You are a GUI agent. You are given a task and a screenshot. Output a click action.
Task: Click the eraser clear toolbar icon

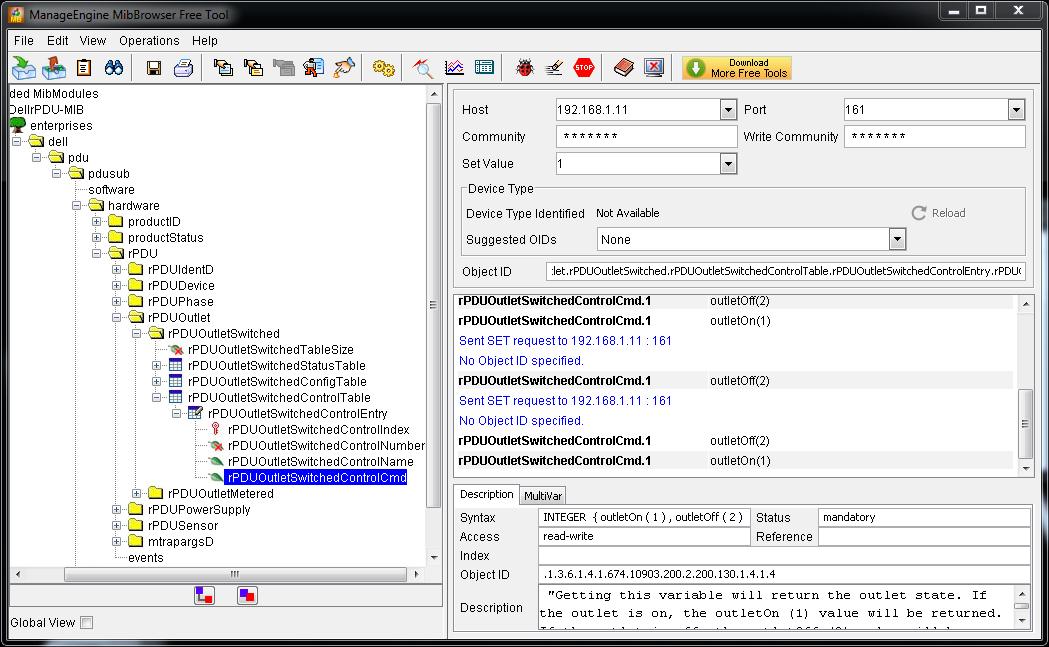pyautogui.click(x=554, y=68)
